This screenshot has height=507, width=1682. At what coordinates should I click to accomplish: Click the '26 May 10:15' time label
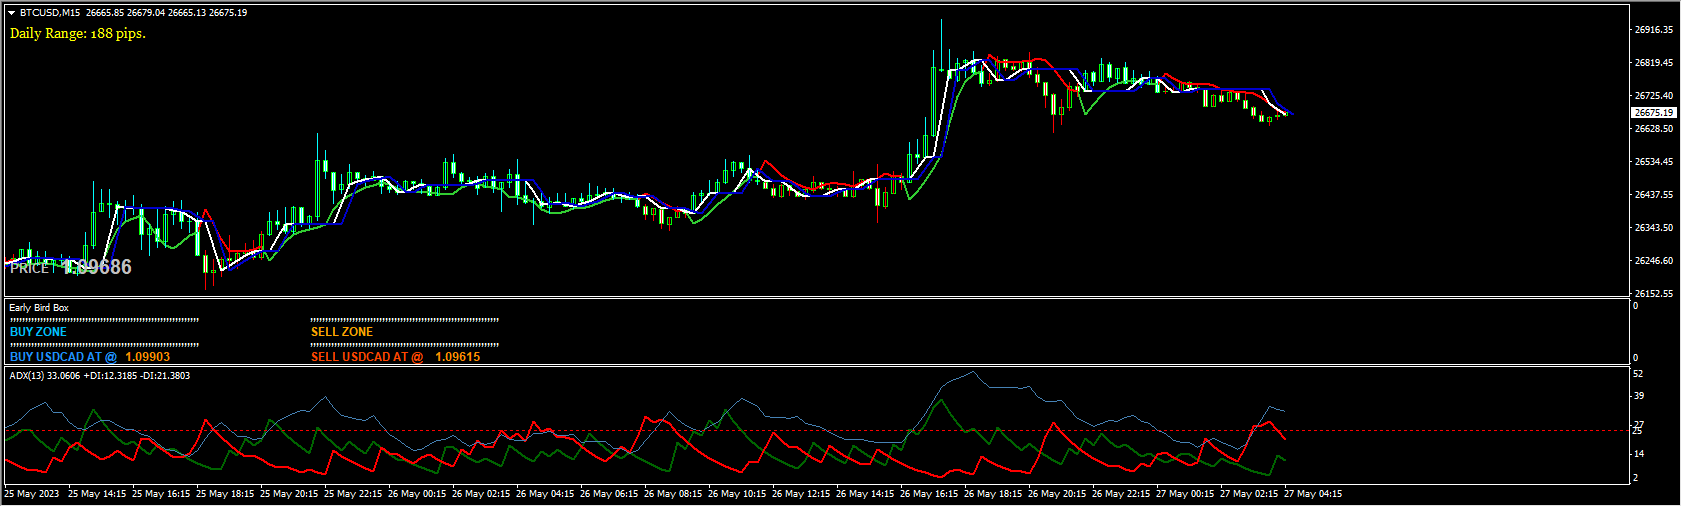point(737,494)
